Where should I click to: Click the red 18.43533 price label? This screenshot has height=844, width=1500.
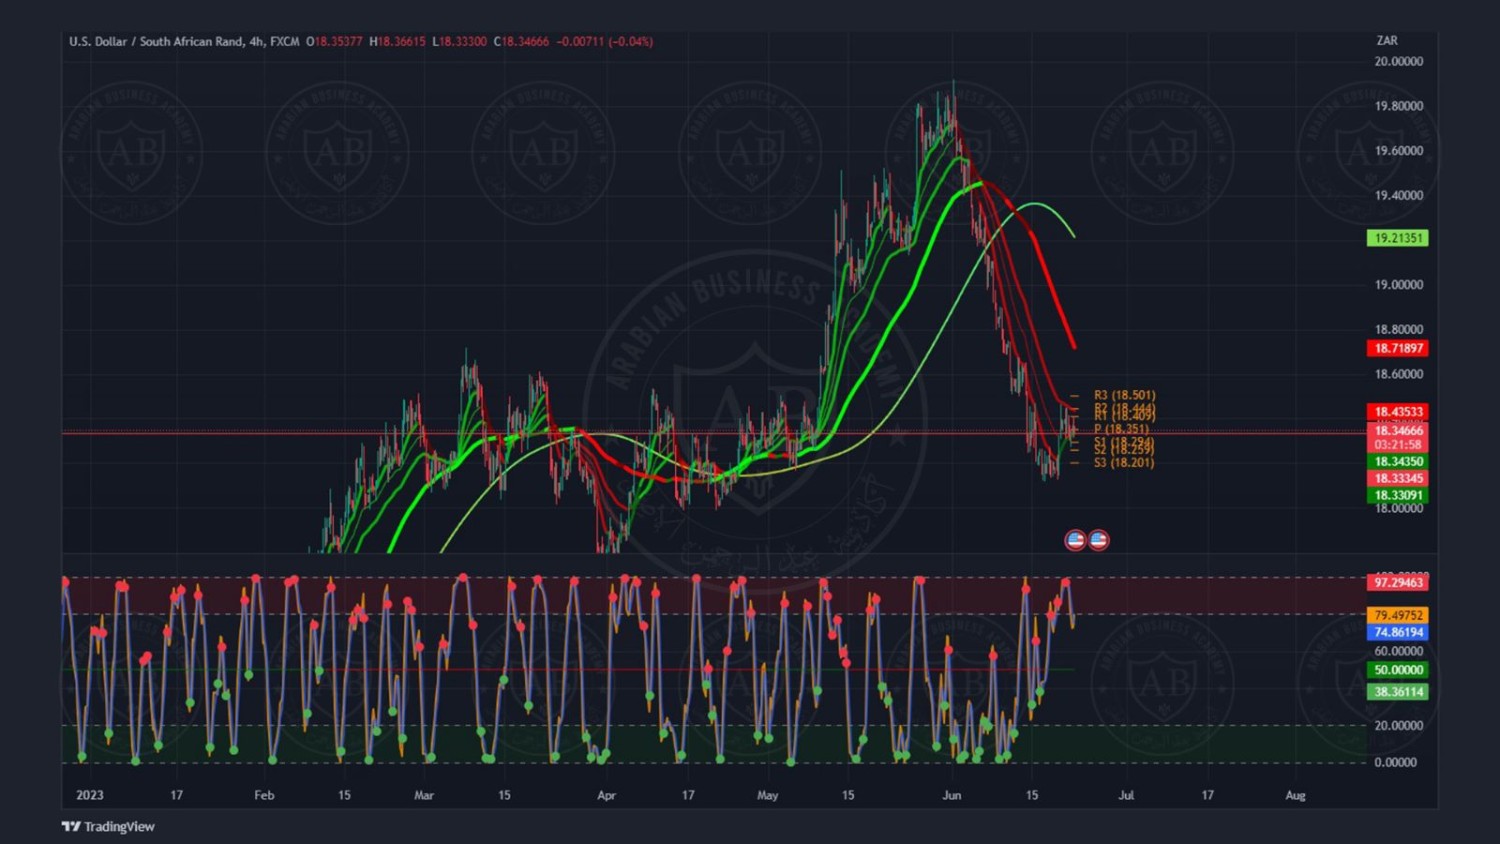coord(1398,412)
